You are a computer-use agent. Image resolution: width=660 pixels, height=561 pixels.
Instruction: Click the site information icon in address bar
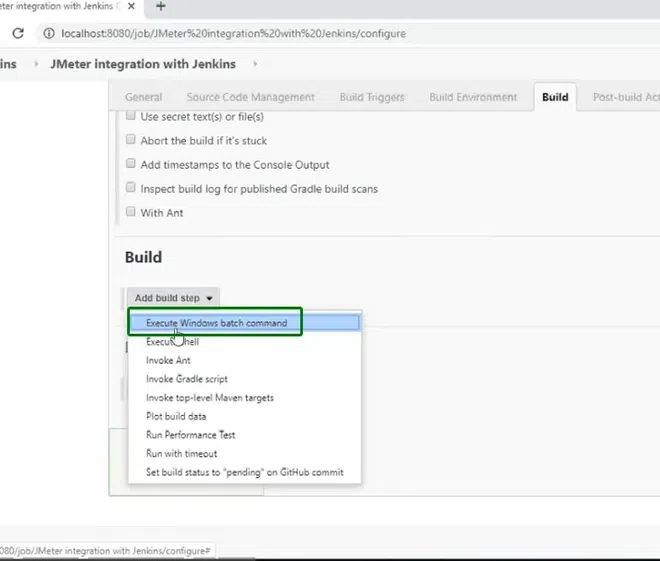coord(49,33)
